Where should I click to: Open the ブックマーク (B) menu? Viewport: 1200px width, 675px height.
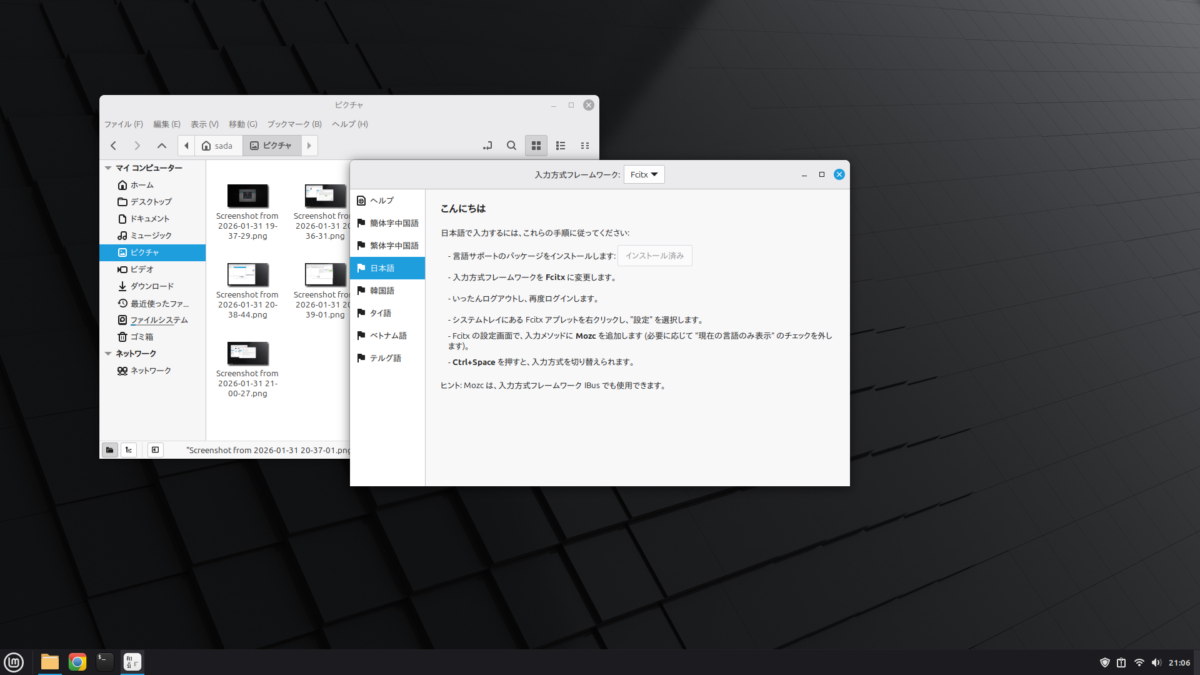coord(294,124)
